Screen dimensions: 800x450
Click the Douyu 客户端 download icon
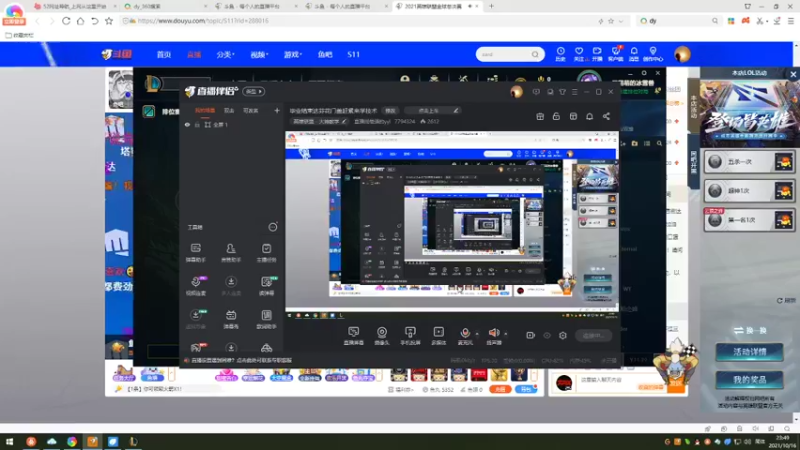click(616, 54)
